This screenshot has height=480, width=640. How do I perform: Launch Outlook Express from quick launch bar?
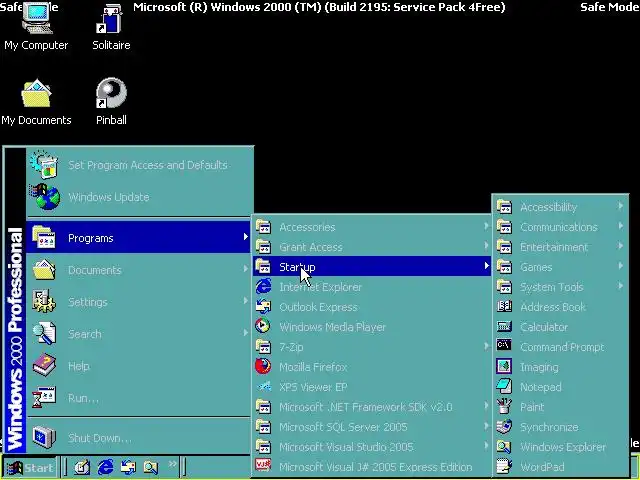[x=128, y=467]
